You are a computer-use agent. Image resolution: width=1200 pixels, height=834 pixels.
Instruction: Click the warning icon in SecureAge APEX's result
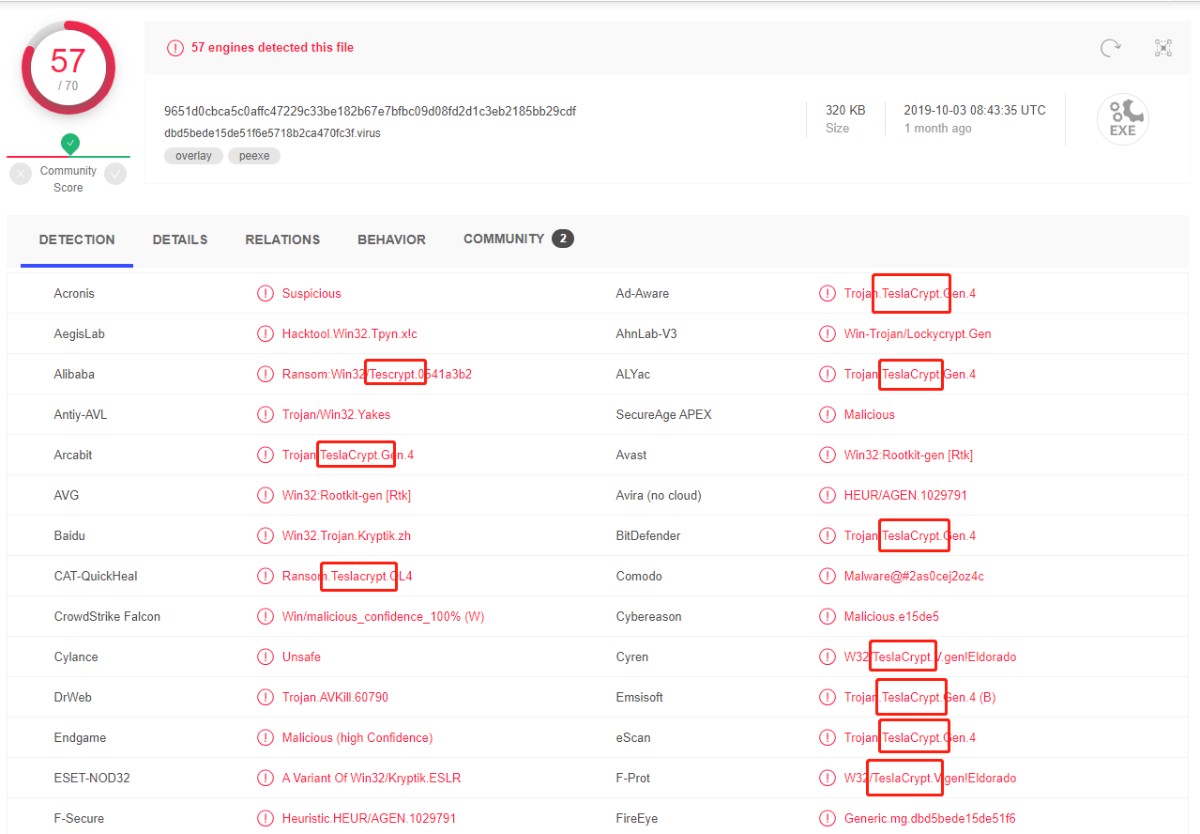[x=827, y=415]
